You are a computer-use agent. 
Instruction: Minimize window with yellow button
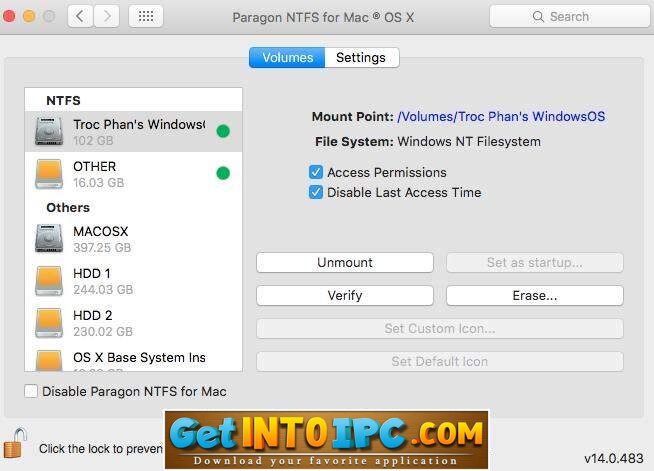point(29,17)
